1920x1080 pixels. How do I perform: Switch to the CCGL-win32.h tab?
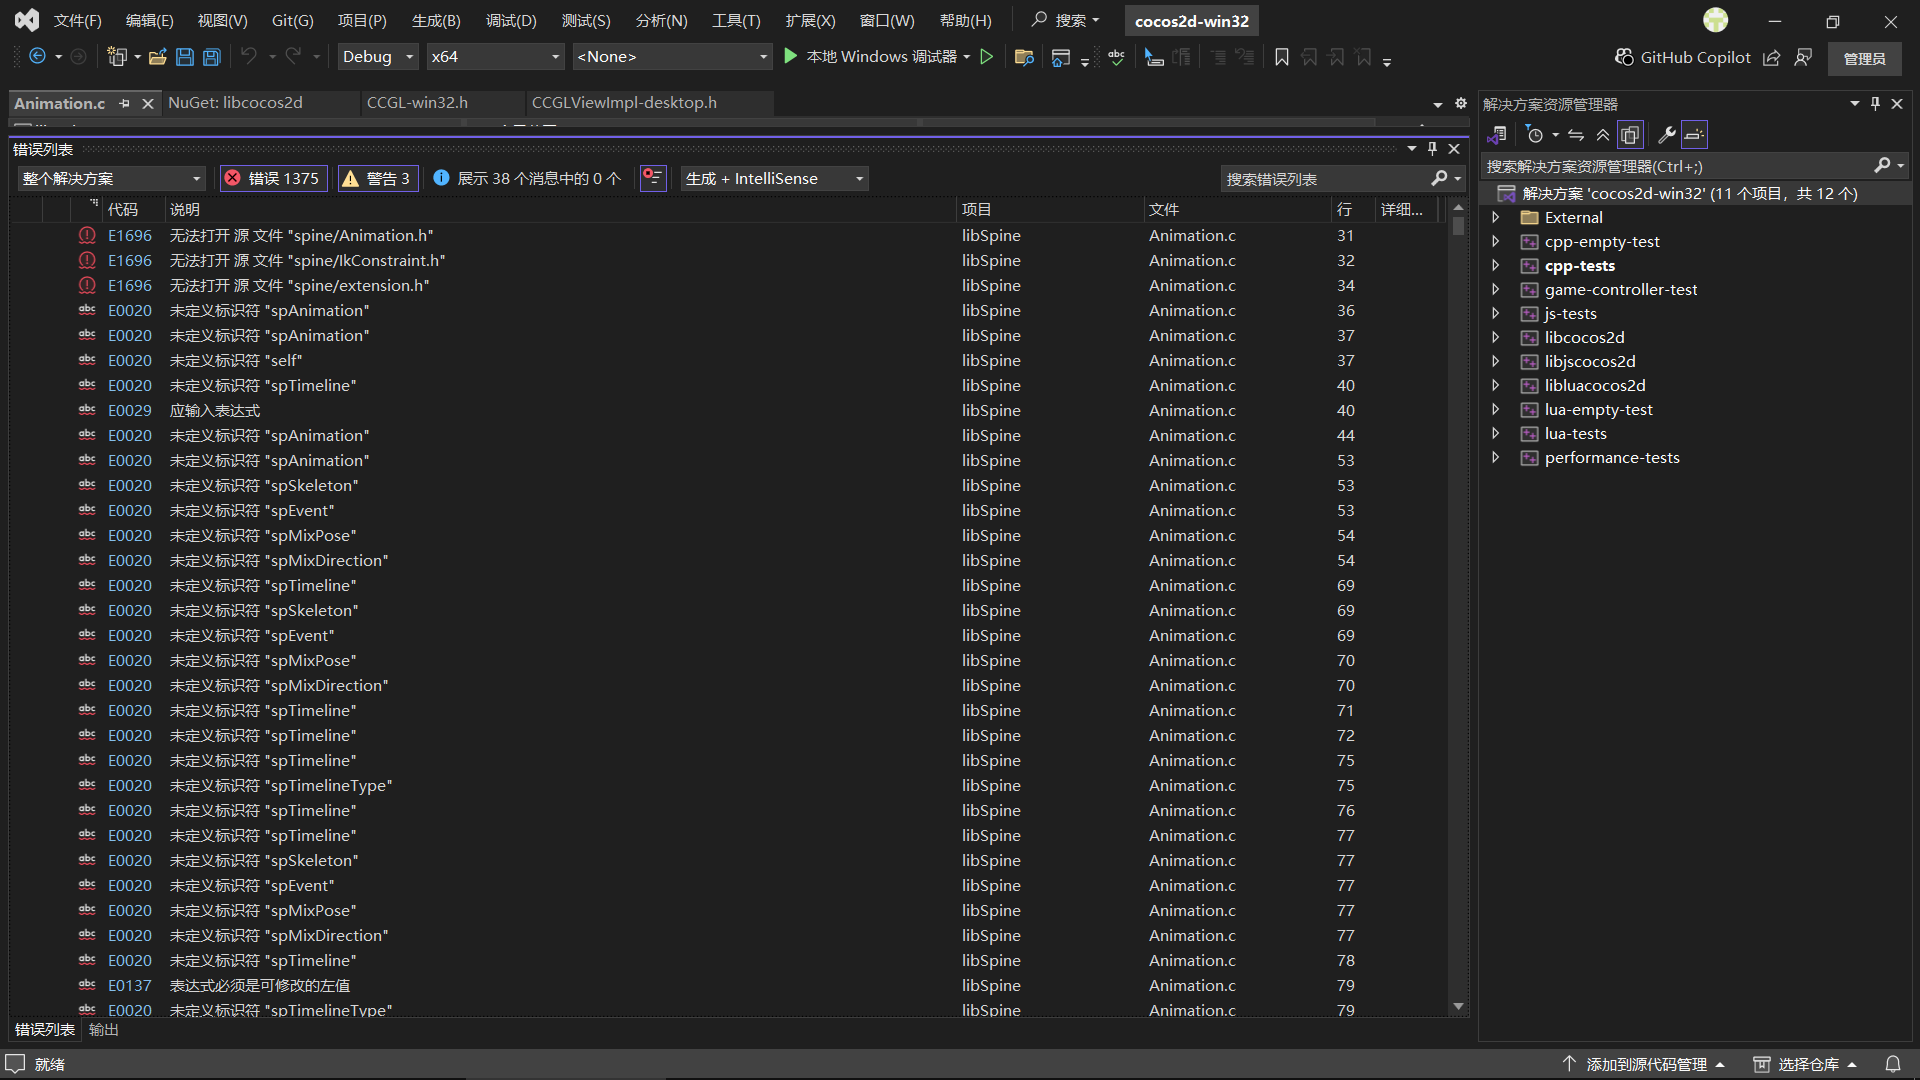417,103
